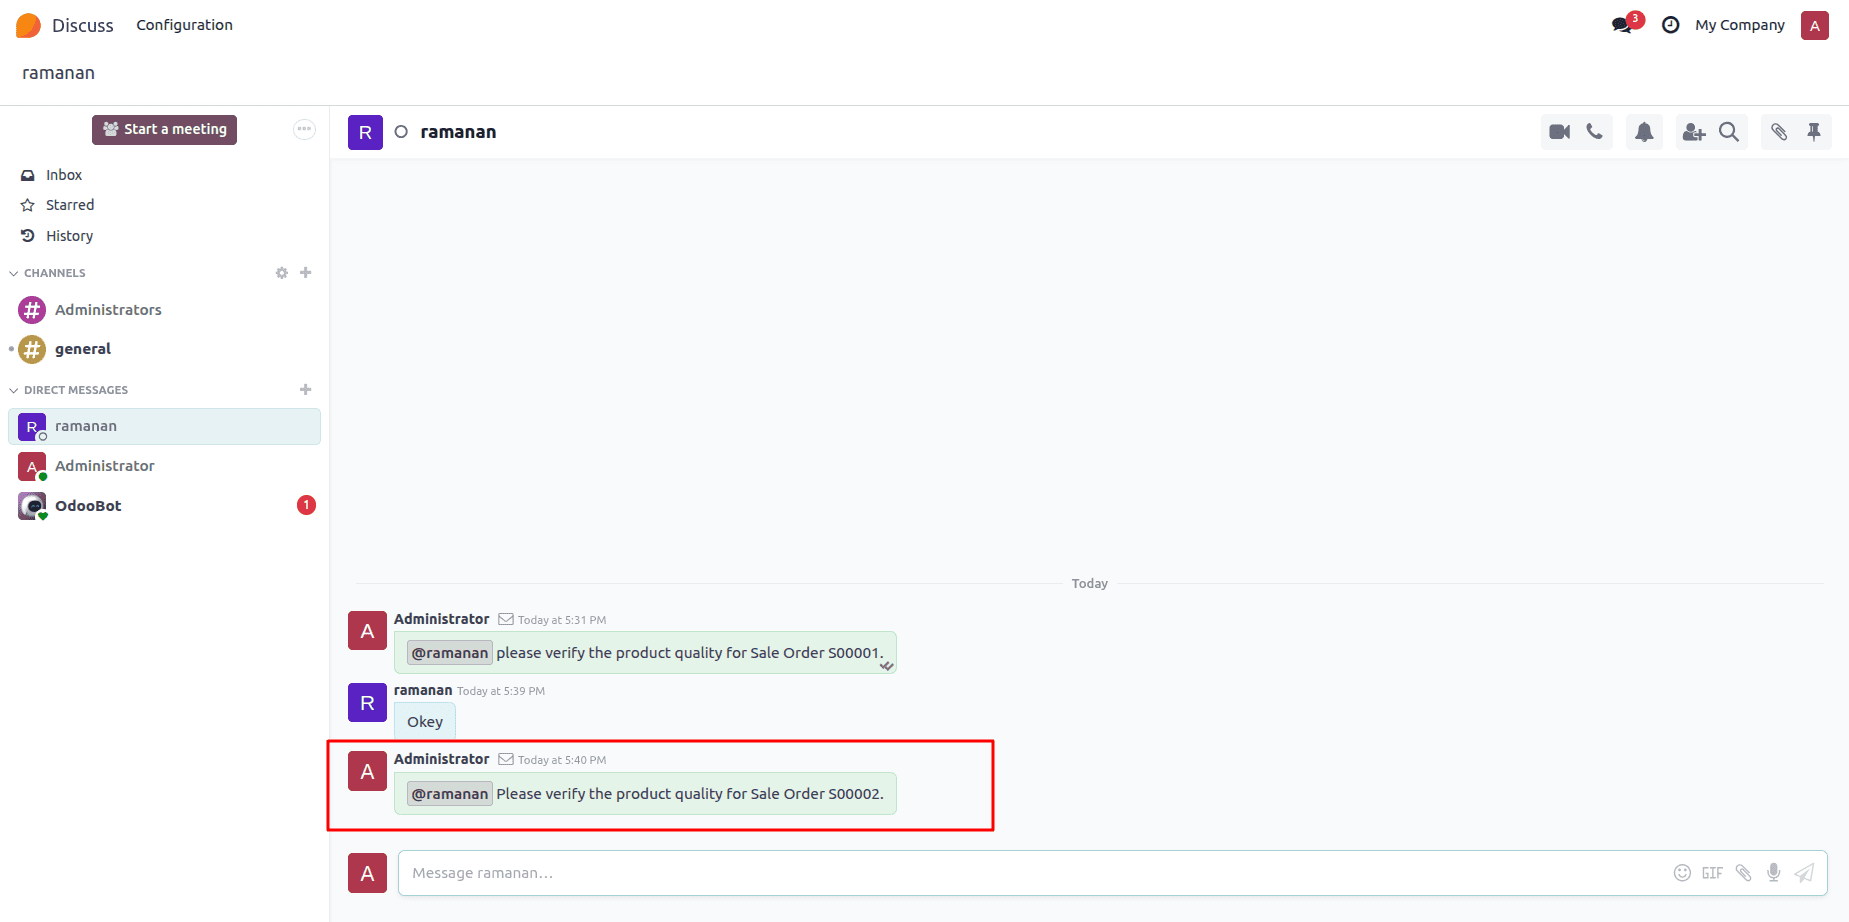Open the GIF picker
Screen dimensions: 1849x922
click(1712, 873)
